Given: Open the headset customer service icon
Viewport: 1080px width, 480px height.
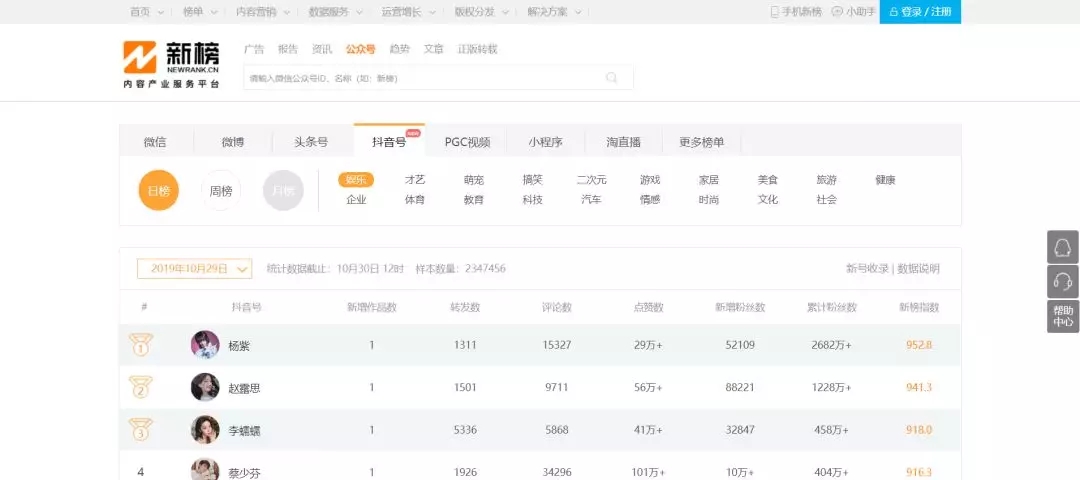Looking at the screenshot, I should (x=1062, y=281).
